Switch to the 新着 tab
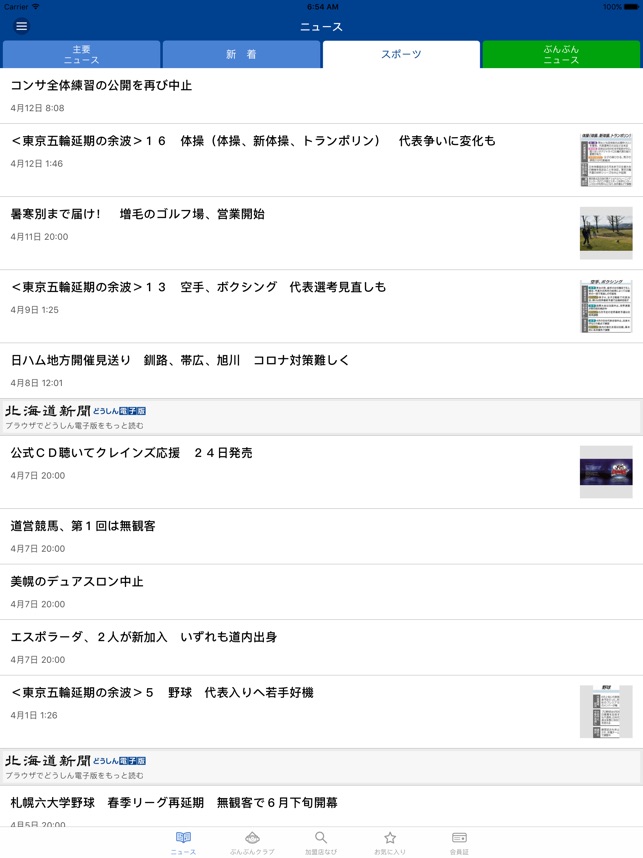Viewport: 643px width, 858px height. click(x=241, y=54)
